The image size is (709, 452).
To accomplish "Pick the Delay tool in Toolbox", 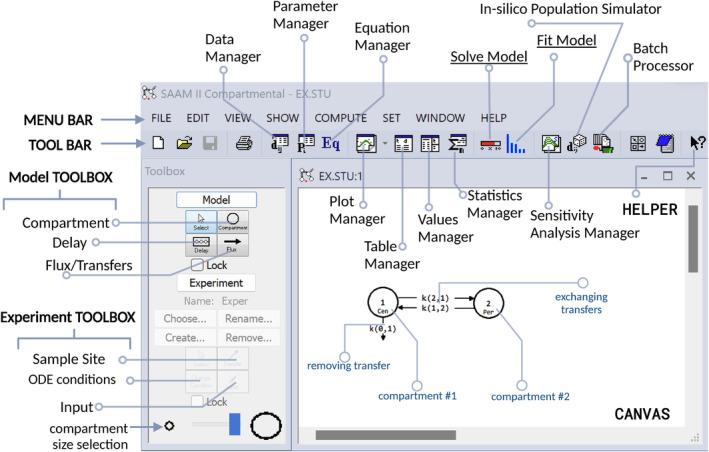I will 201,245.
